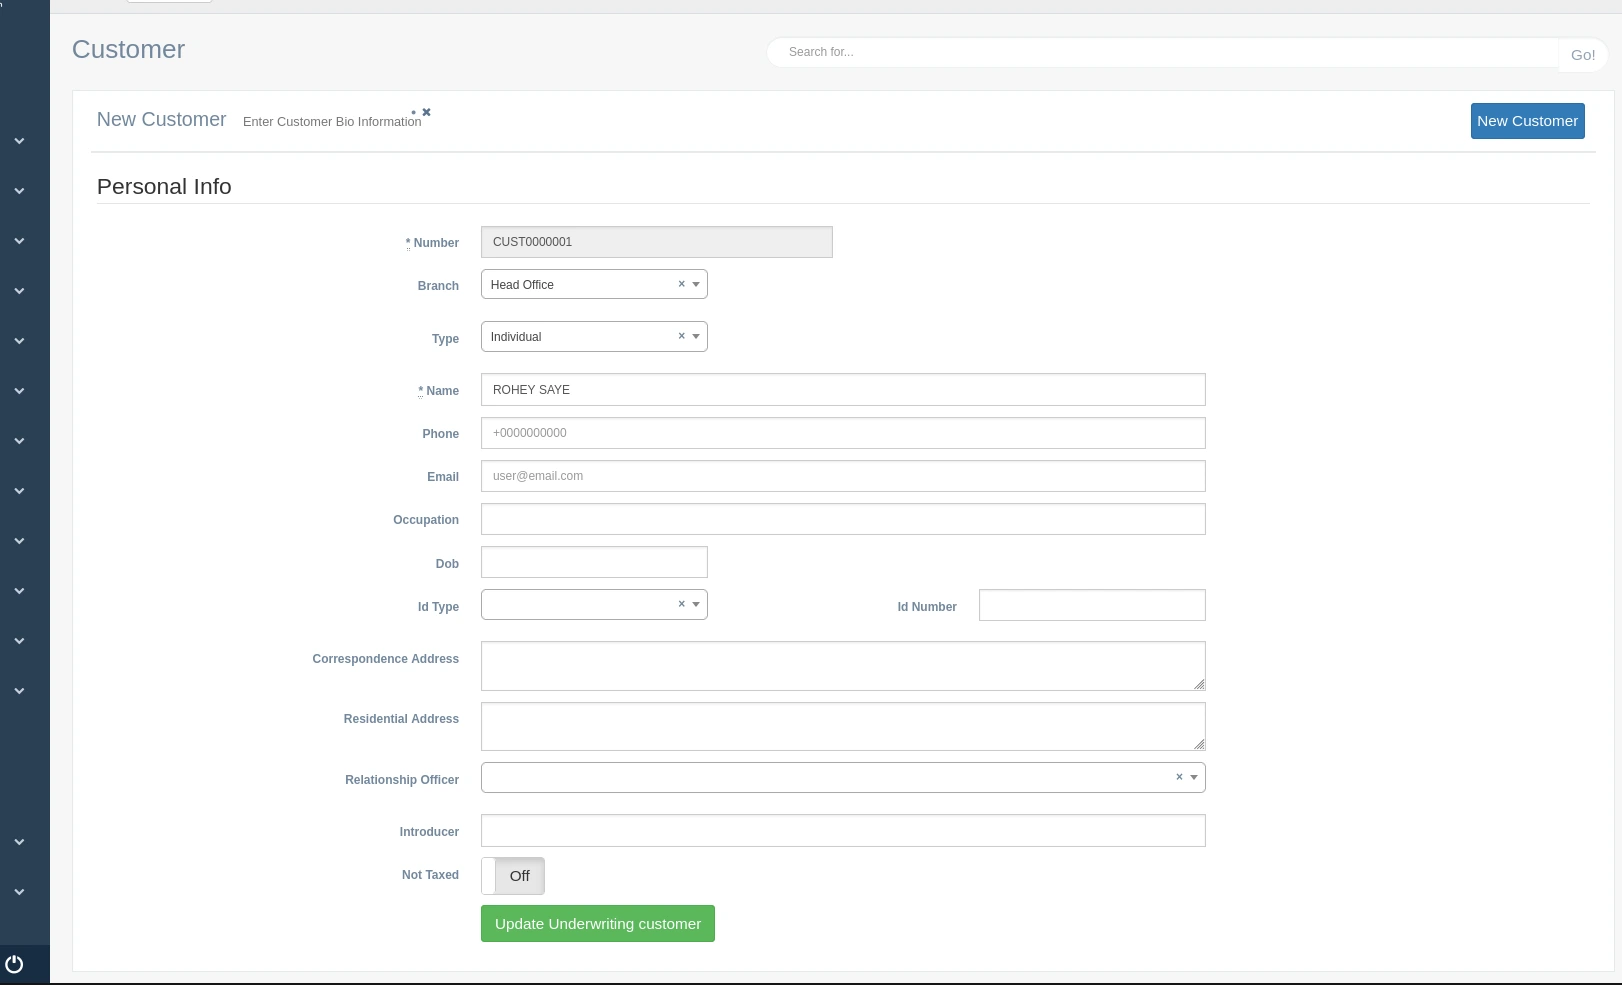Click the Customer page title
Image resolution: width=1622 pixels, height=985 pixels.
tap(128, 49)
